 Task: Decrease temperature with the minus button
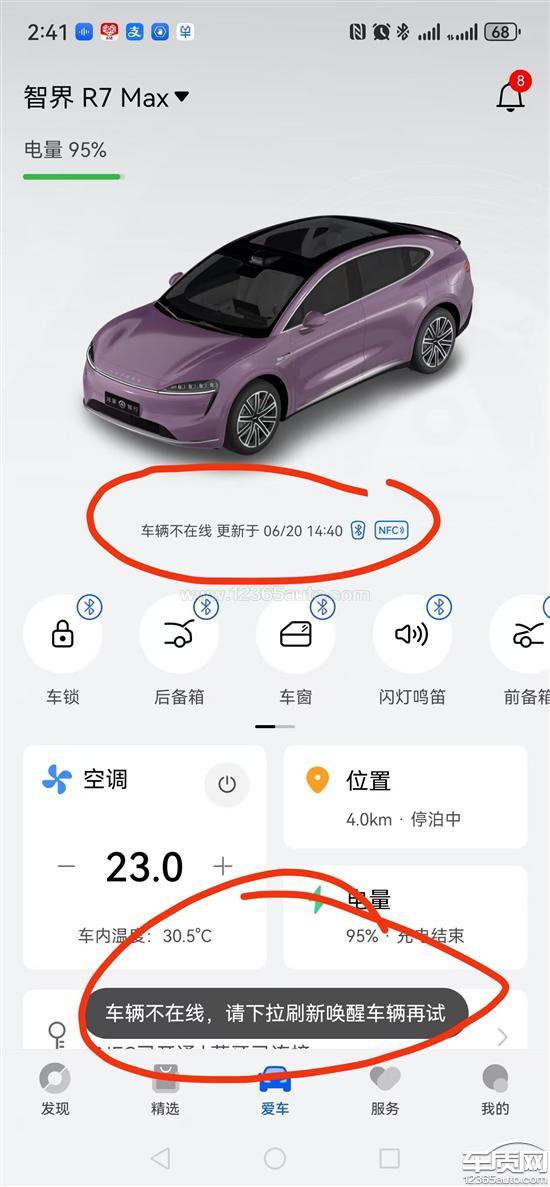67,866
